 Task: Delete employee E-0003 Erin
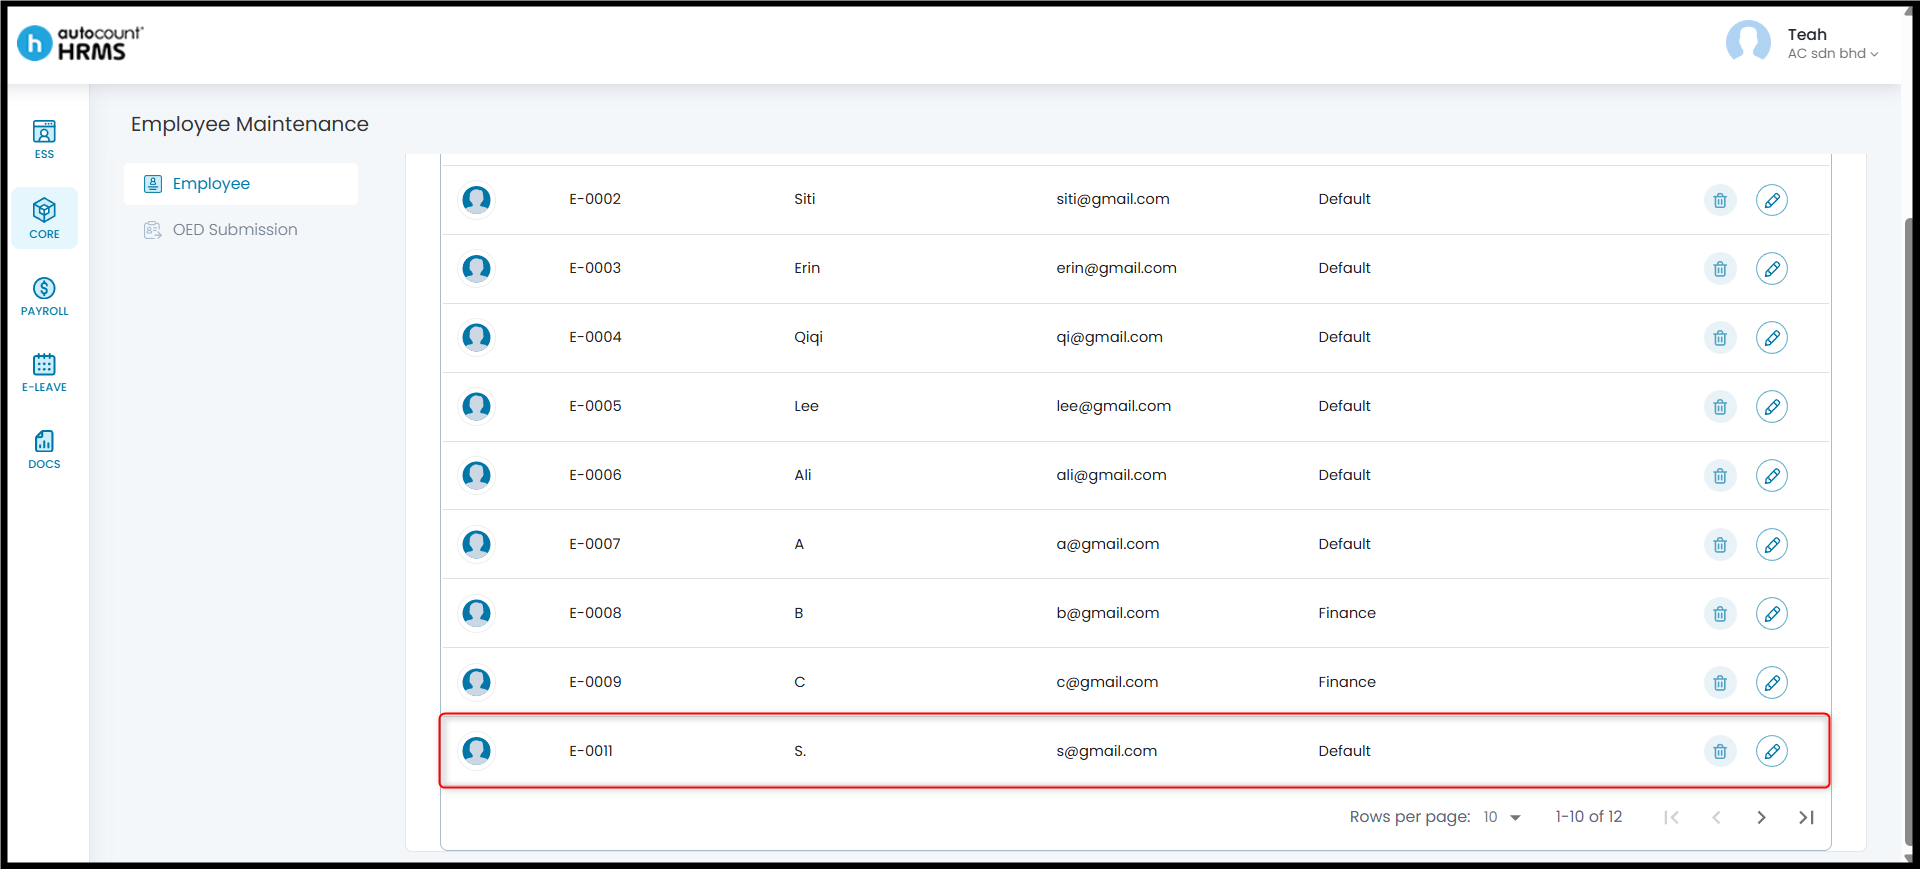(1720, 269)
